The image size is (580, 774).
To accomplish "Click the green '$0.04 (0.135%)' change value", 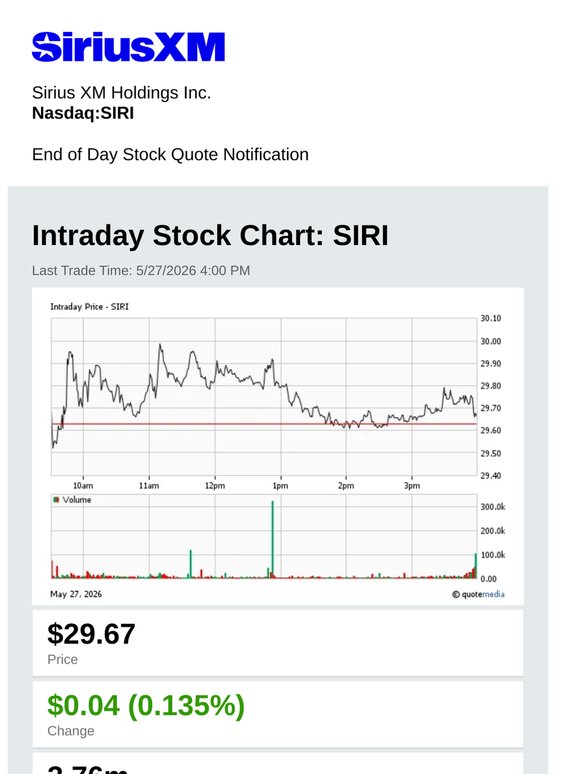I will 146,705.
